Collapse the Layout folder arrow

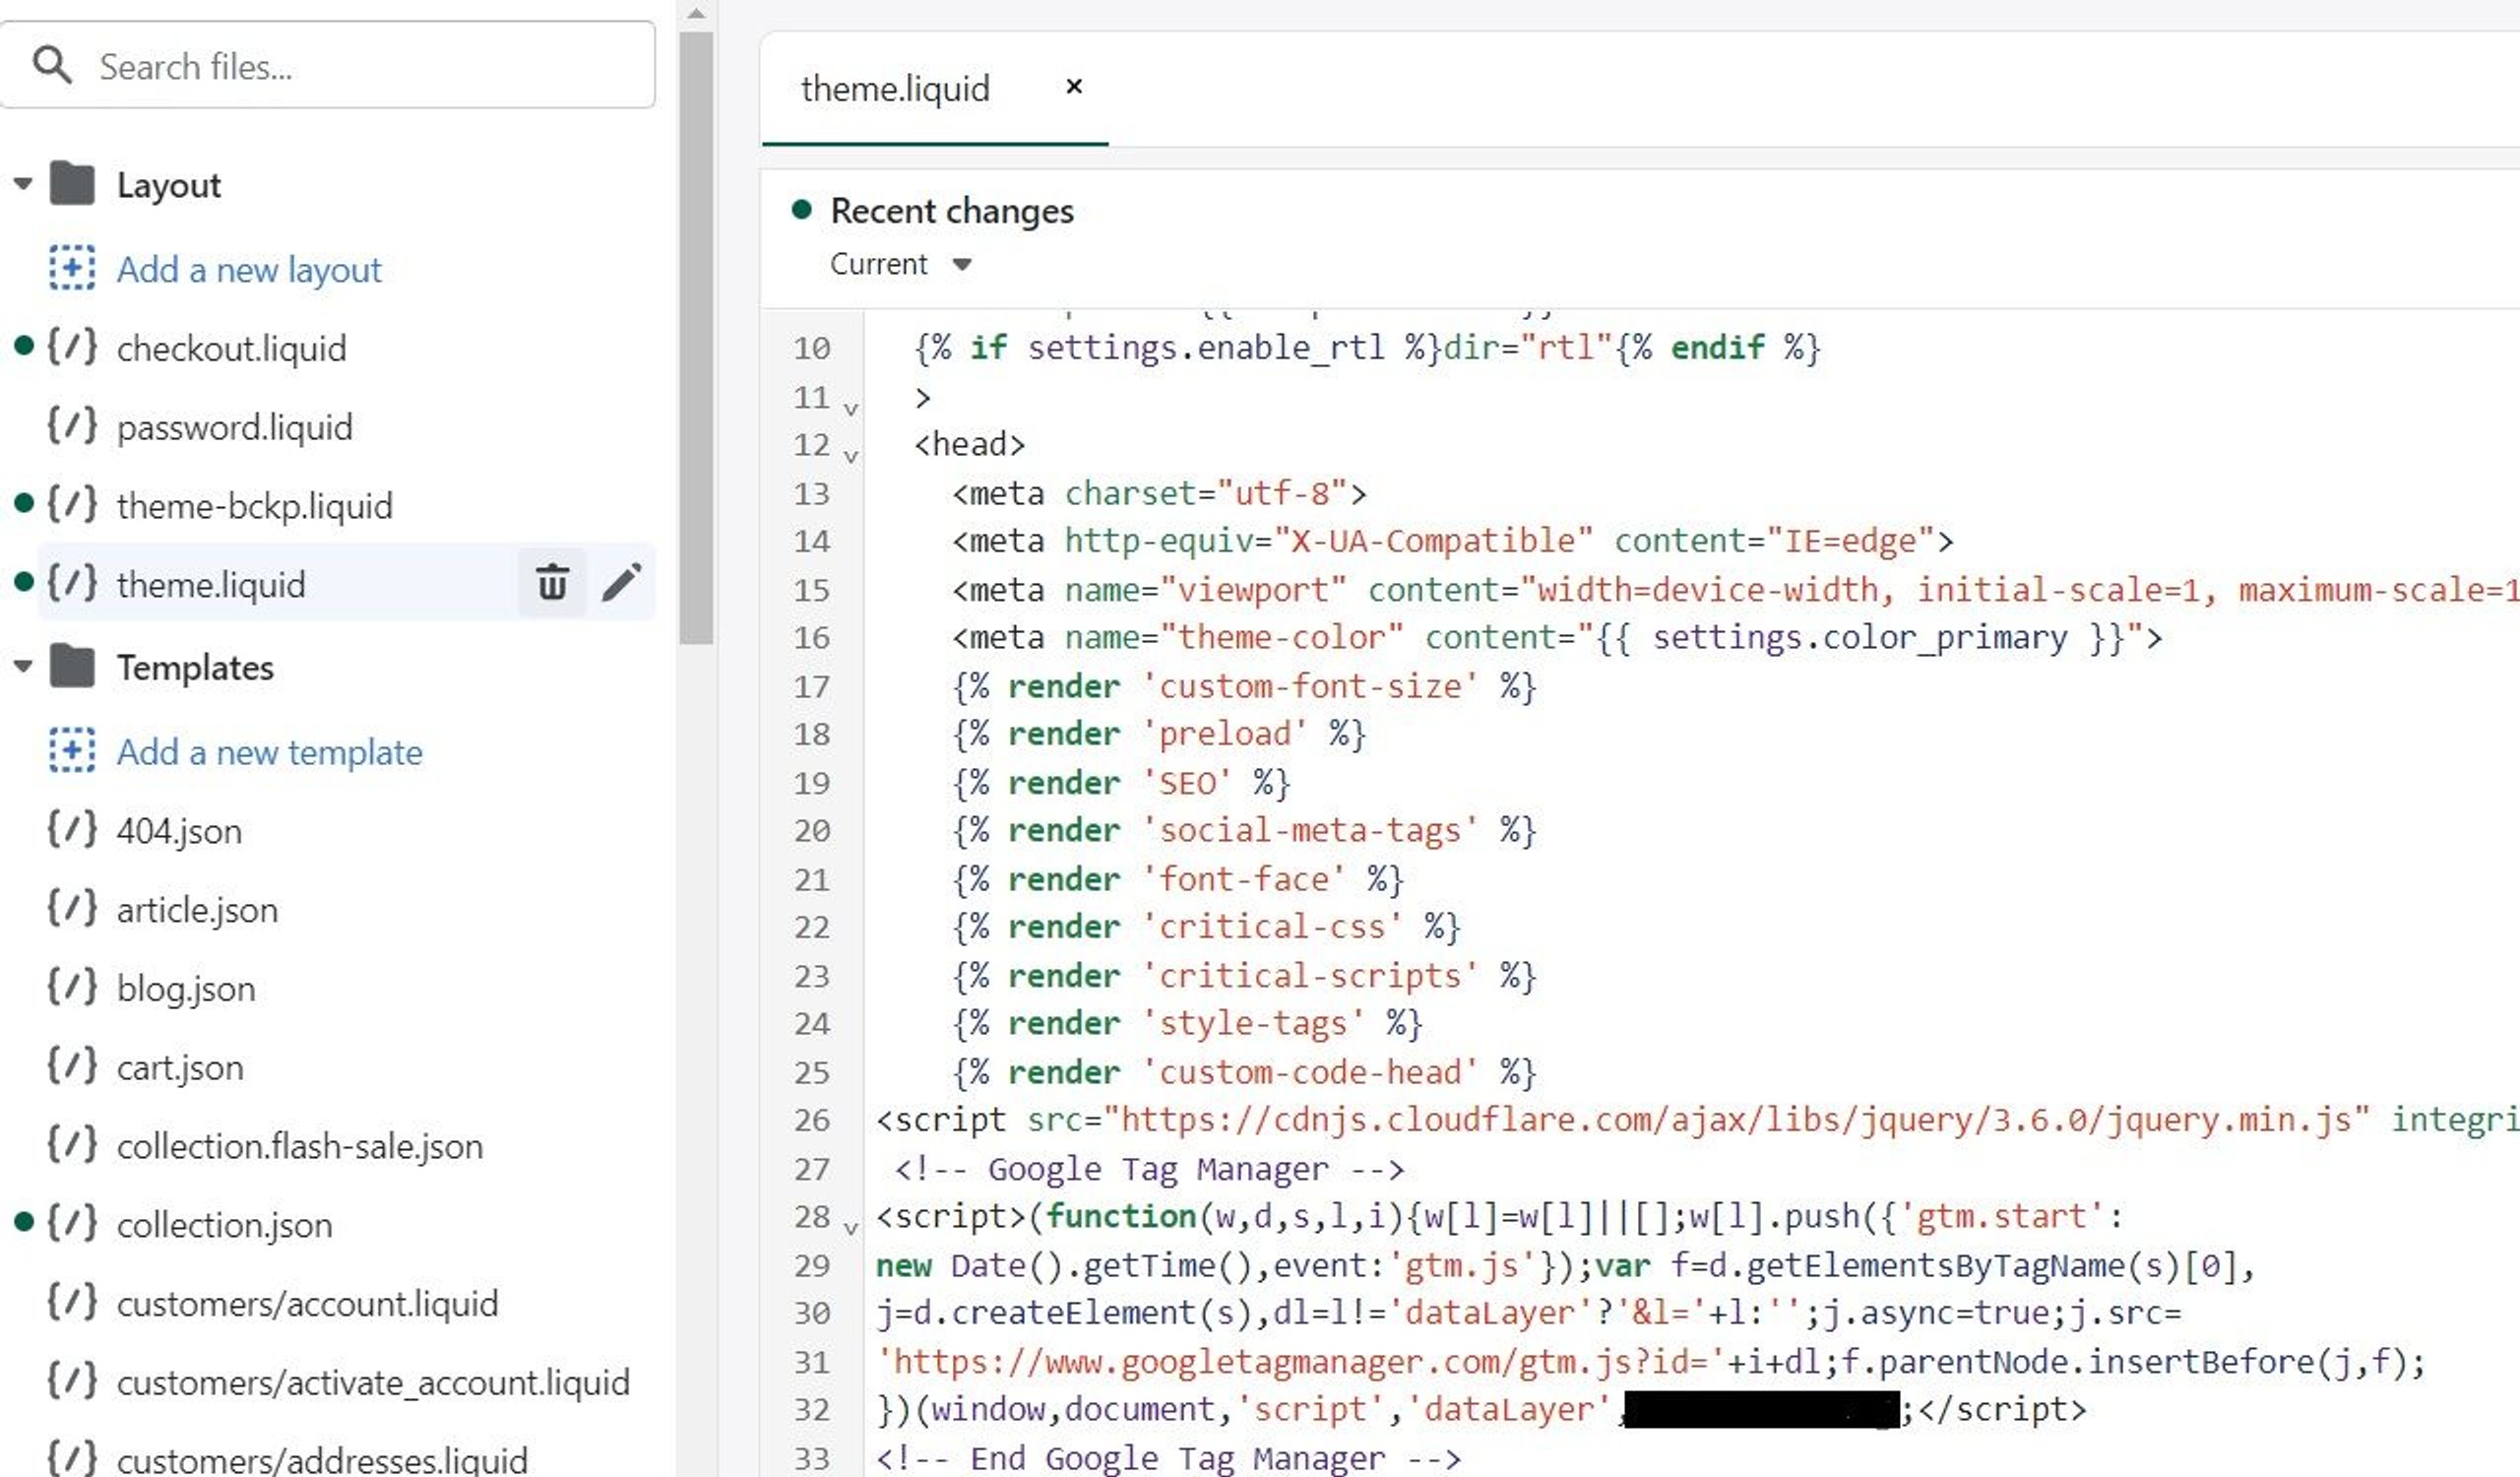[23, 185]
